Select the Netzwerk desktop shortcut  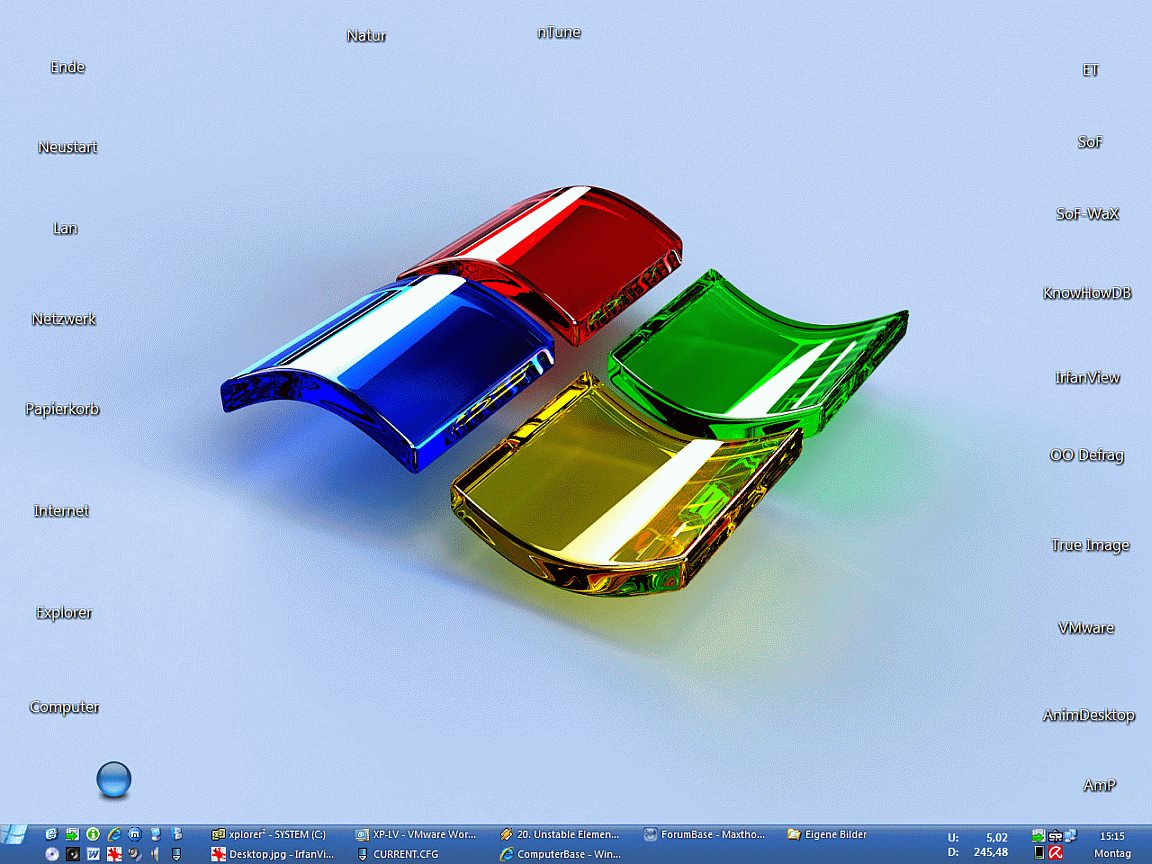tap(64, 319)
